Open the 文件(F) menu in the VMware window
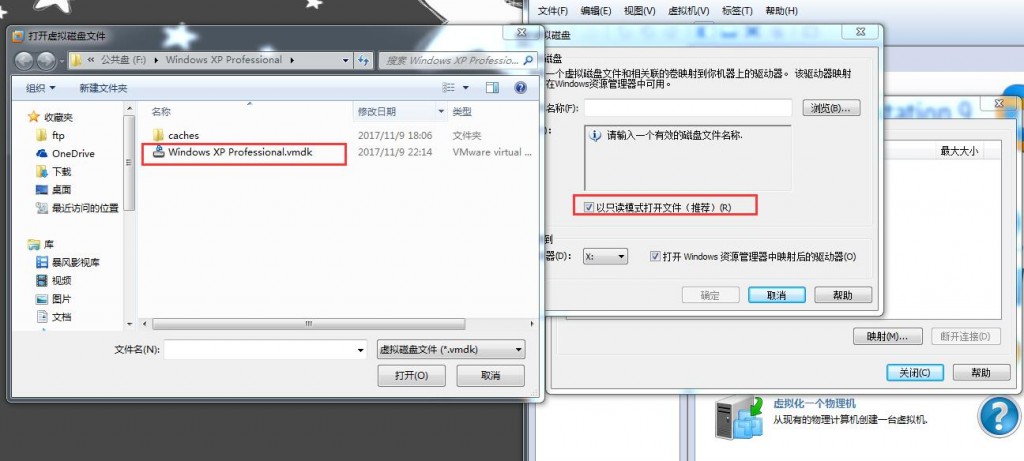 coord(553,11)
